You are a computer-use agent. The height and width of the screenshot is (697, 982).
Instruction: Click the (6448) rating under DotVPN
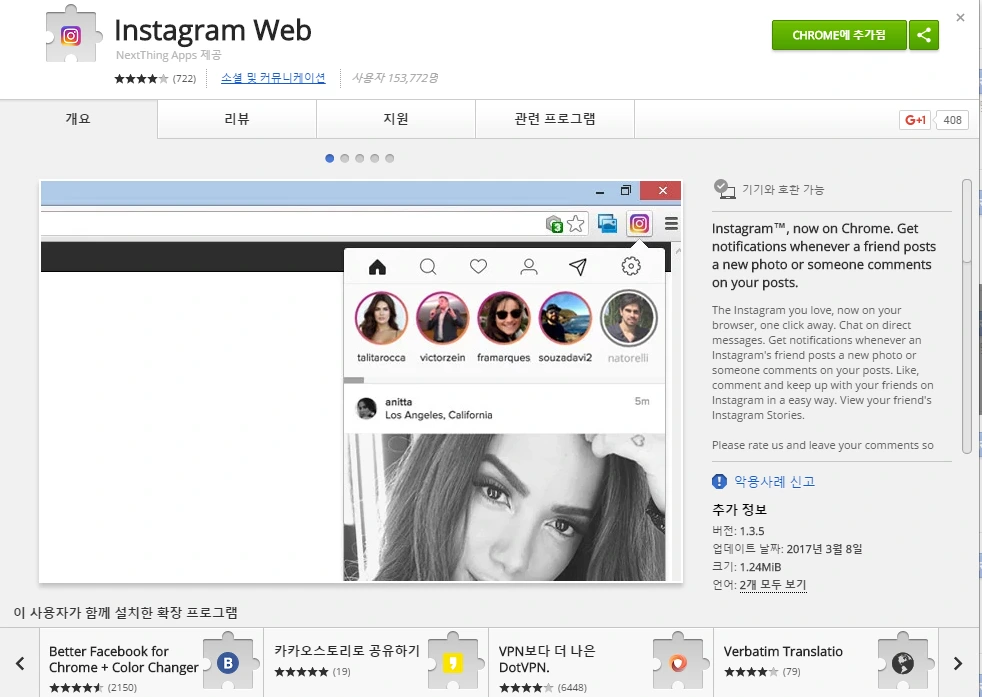click(572, 688)
